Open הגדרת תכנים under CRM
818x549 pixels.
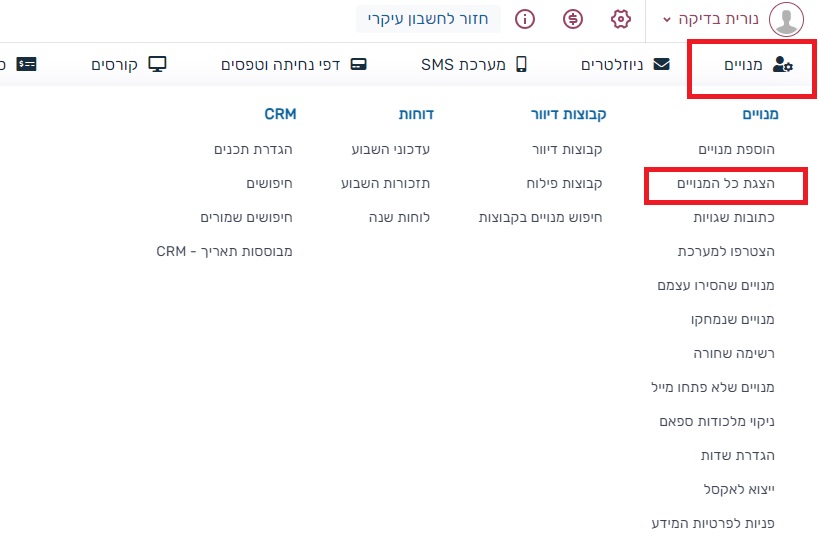coord(253,149)
